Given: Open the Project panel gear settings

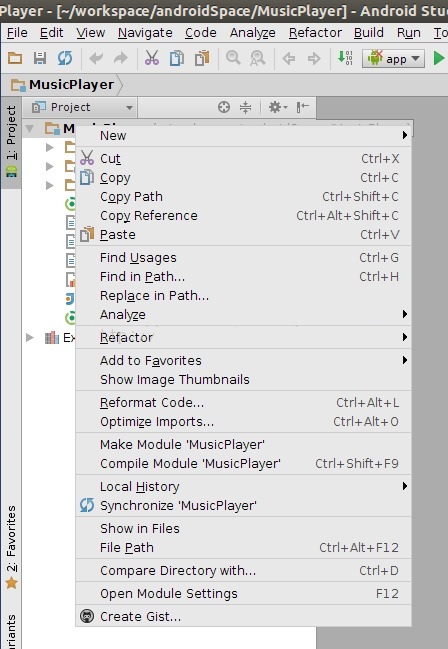Looking at the screenshot, I should coord(277,107).
